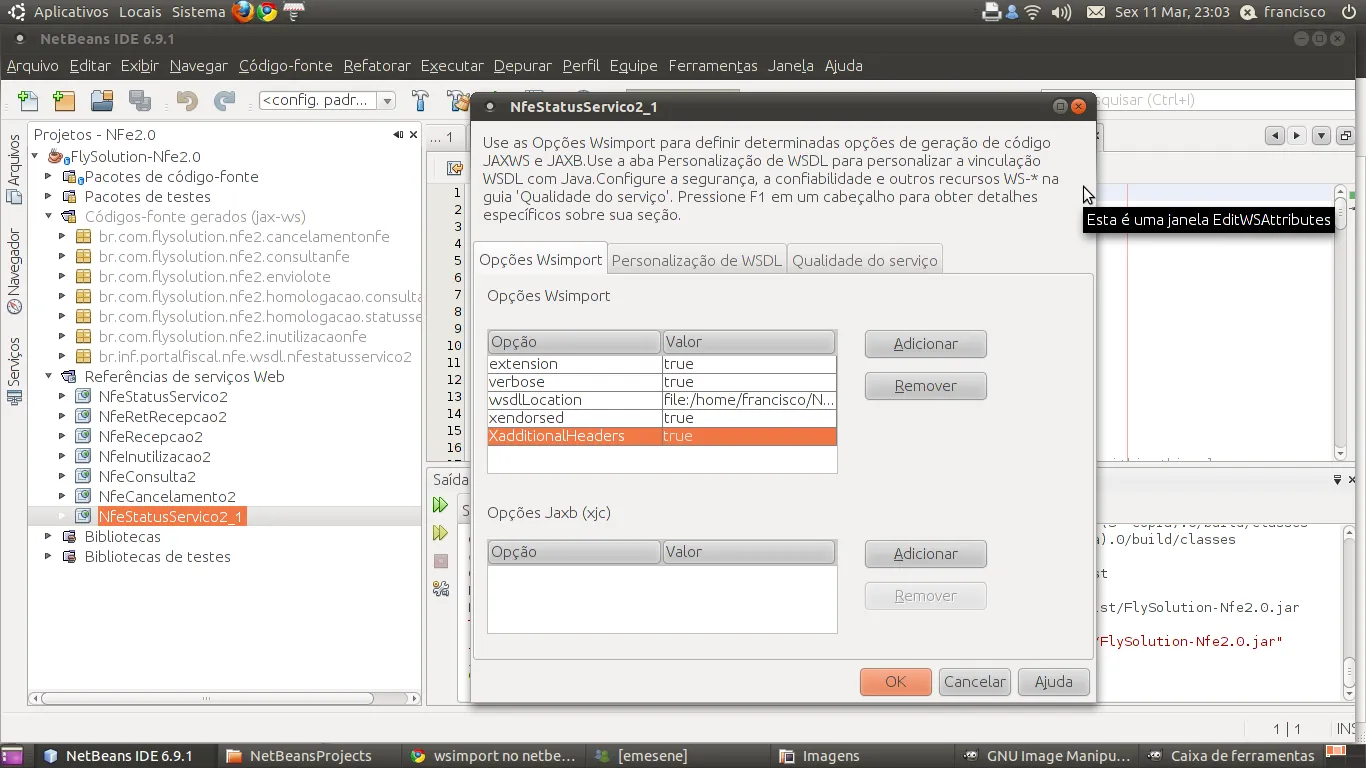Select the xendorsed option row
This screenshot has height=768, width=1366.
coord(662,418)
